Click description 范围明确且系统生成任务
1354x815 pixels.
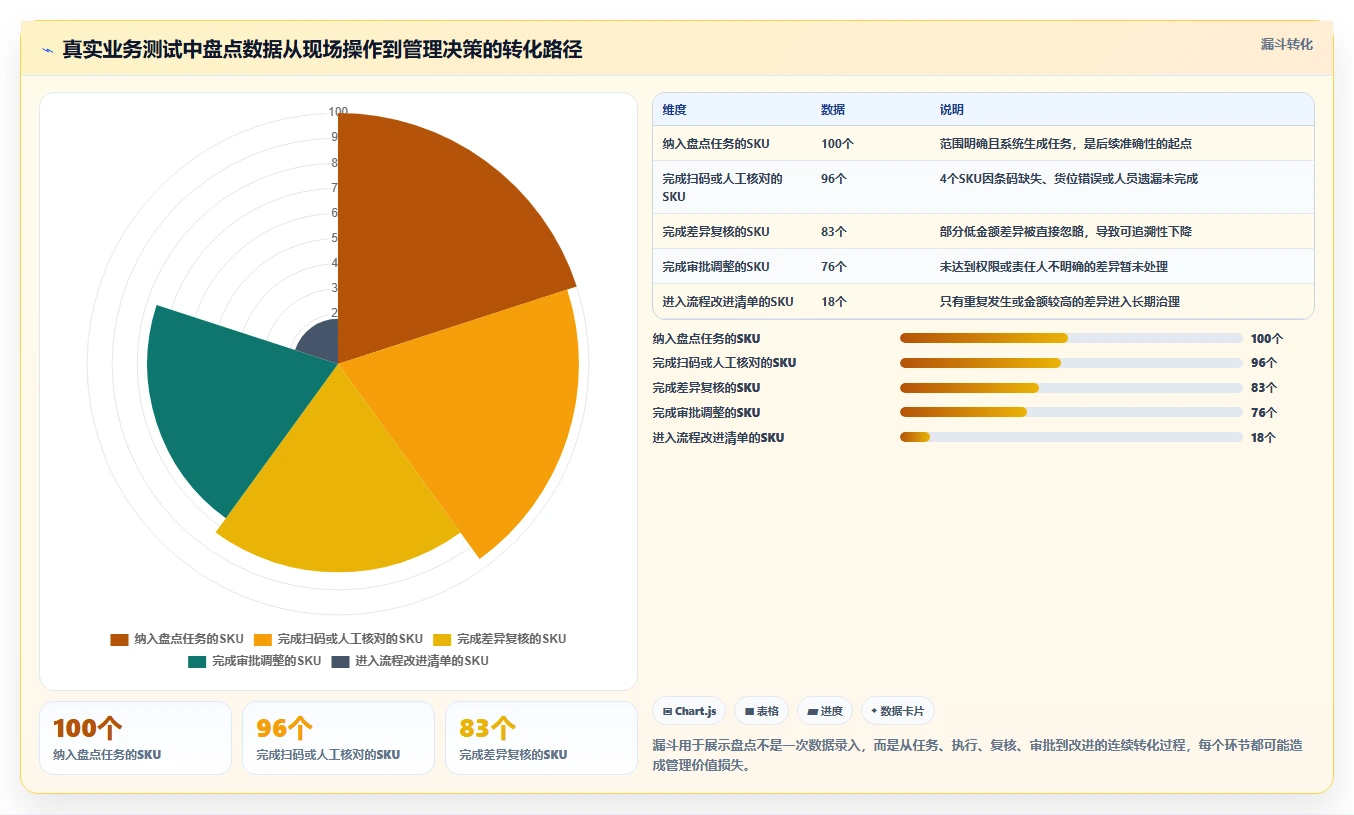1066,144
